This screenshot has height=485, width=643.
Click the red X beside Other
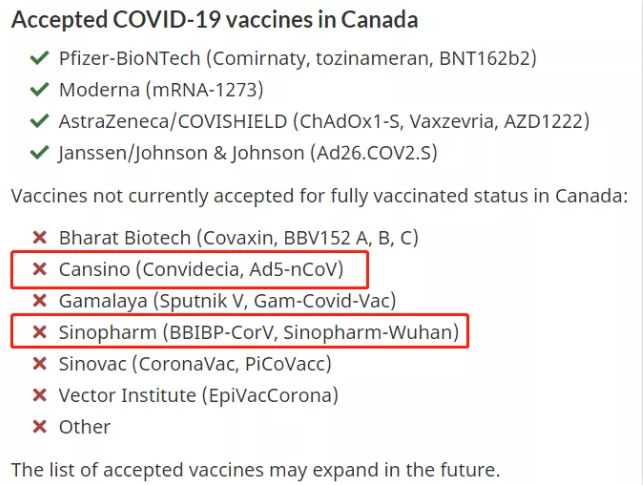(40, 427)
